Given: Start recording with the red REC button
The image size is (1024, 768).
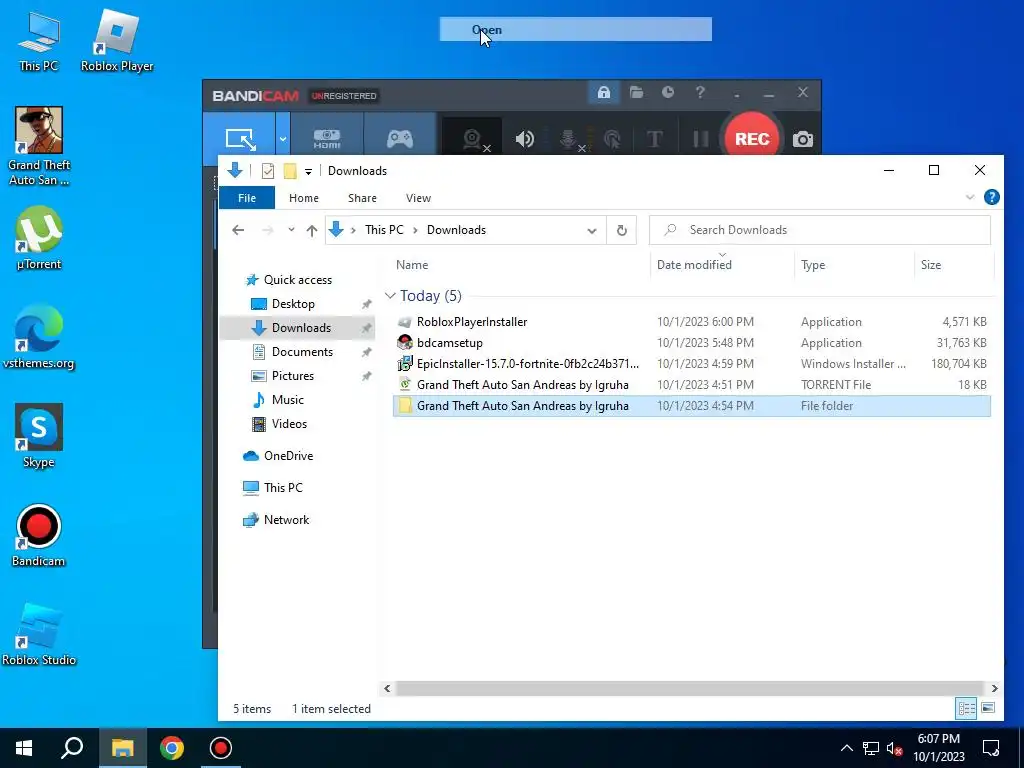Looking at the screenshot, I should [752, 138].
